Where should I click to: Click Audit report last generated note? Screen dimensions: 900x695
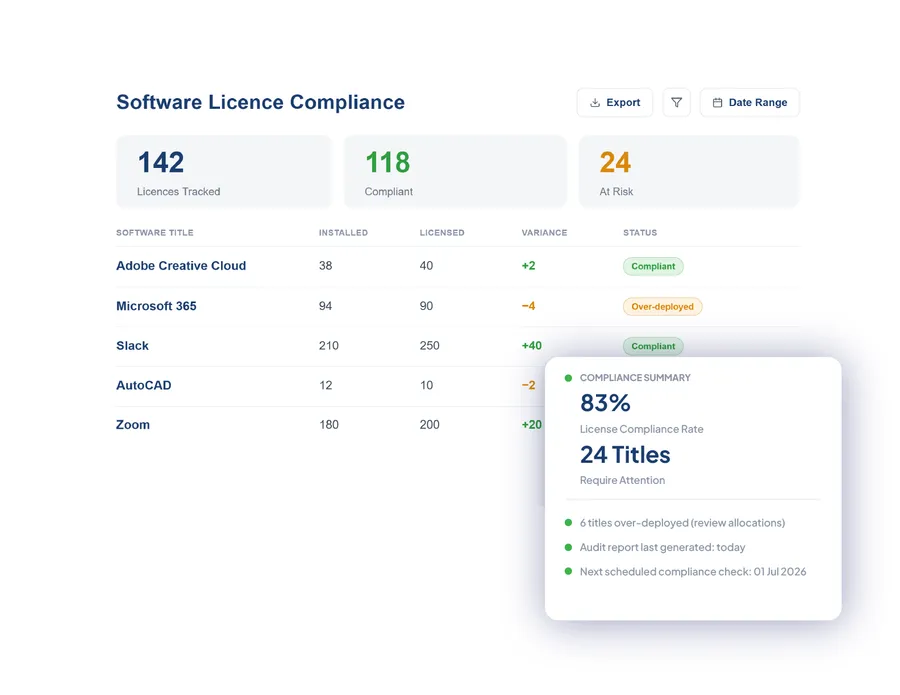(662, 548)
